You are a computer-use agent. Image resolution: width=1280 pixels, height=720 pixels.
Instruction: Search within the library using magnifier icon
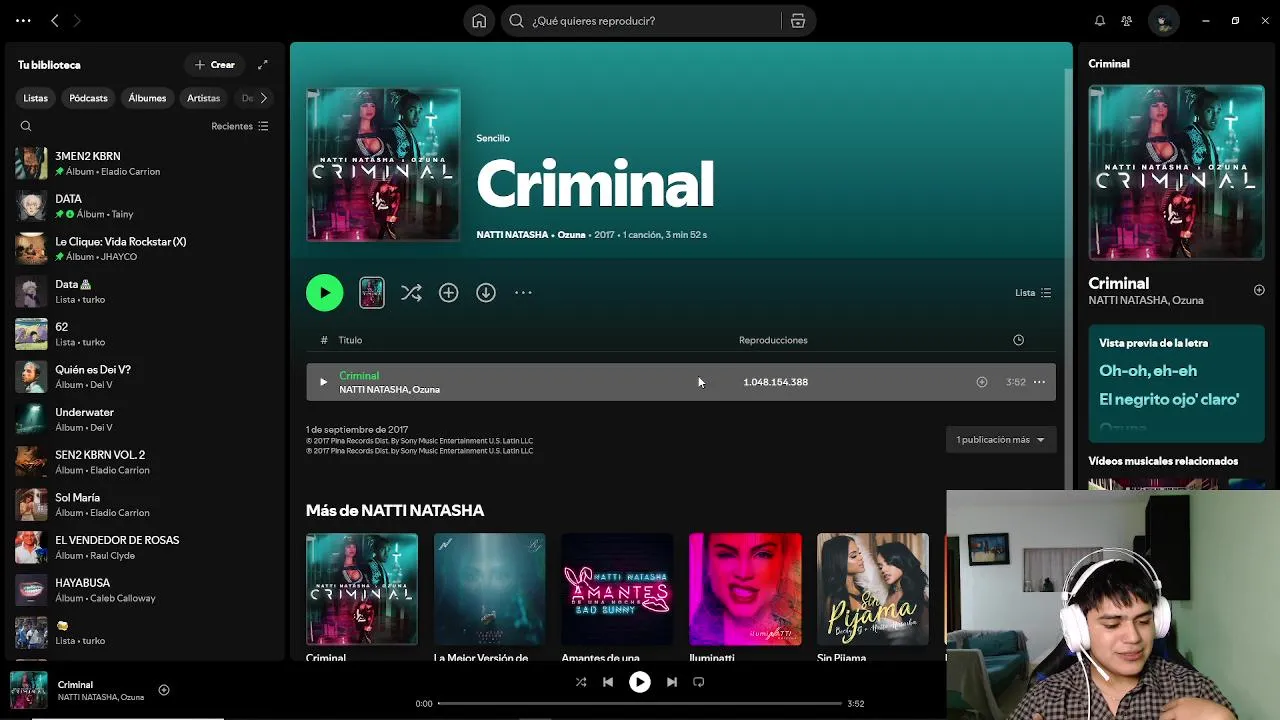(26, 126)
